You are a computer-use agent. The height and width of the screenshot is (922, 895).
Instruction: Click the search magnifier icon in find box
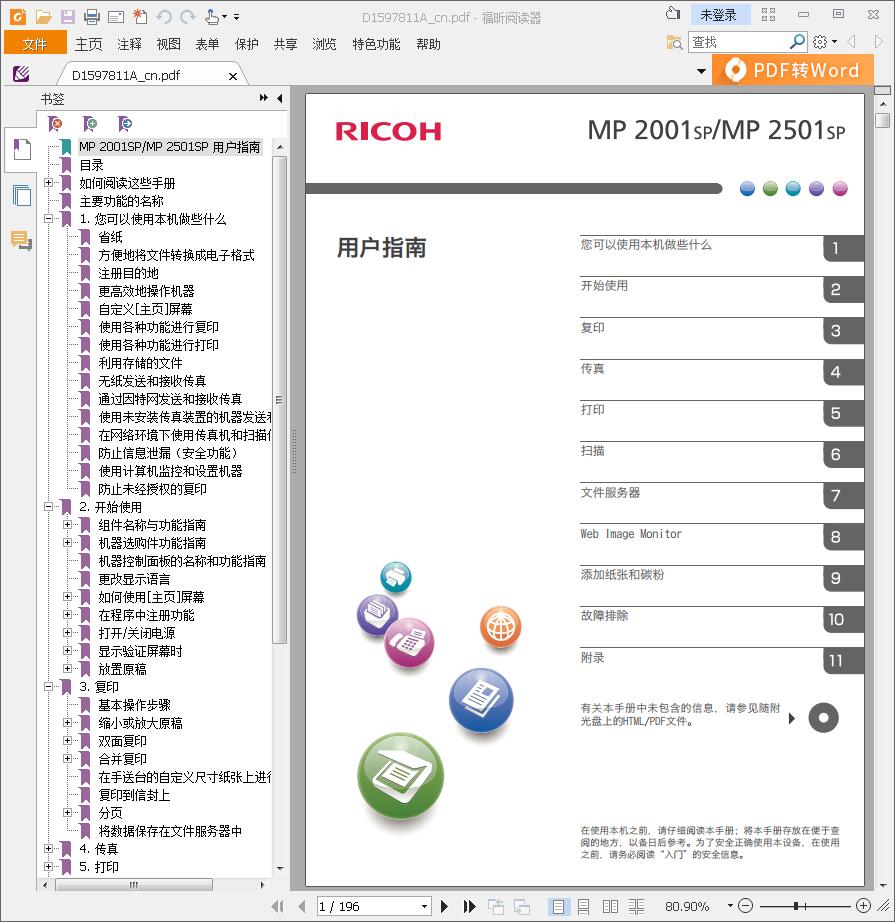(x=797, y=42)
